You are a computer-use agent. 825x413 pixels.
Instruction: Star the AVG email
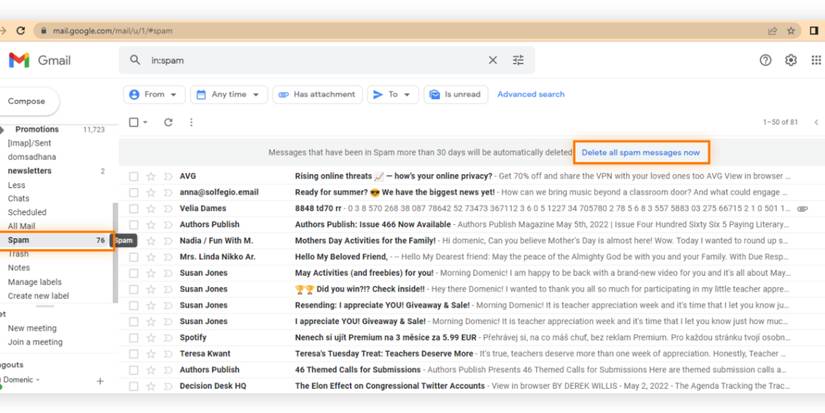pos(151,176)
